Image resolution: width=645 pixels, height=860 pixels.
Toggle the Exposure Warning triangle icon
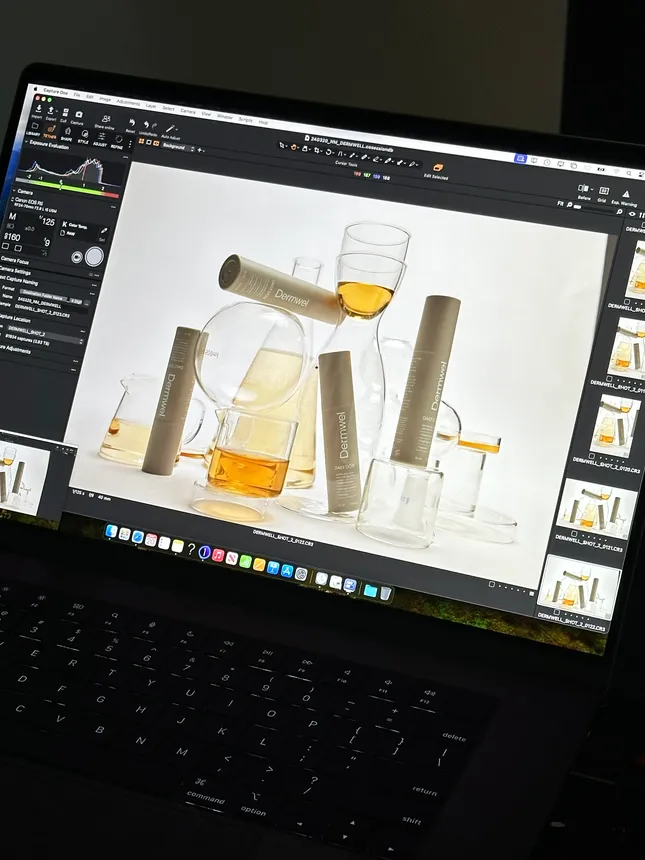[x=626, y=194]
